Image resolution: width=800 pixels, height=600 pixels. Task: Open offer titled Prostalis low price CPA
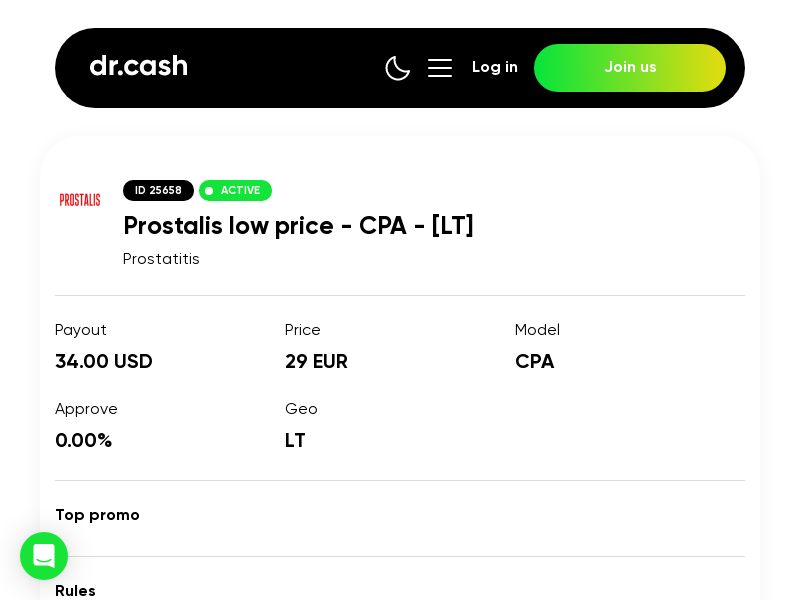(x=298, y=226)
